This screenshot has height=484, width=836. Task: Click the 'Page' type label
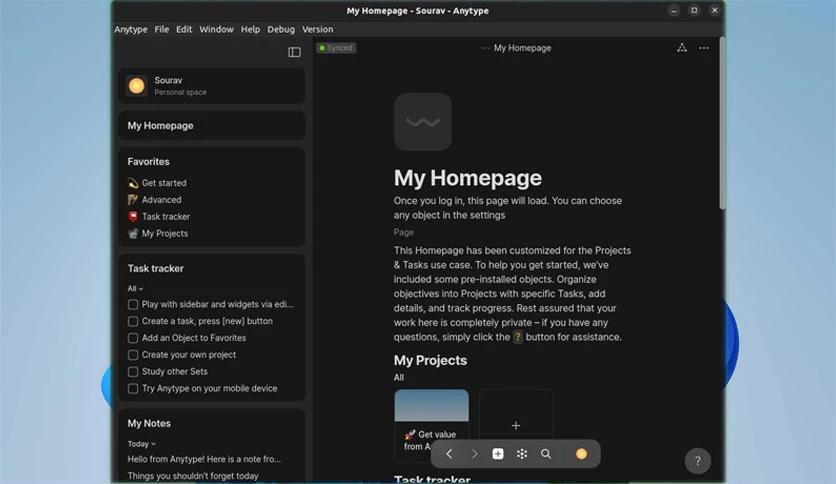tap(404, 232)
